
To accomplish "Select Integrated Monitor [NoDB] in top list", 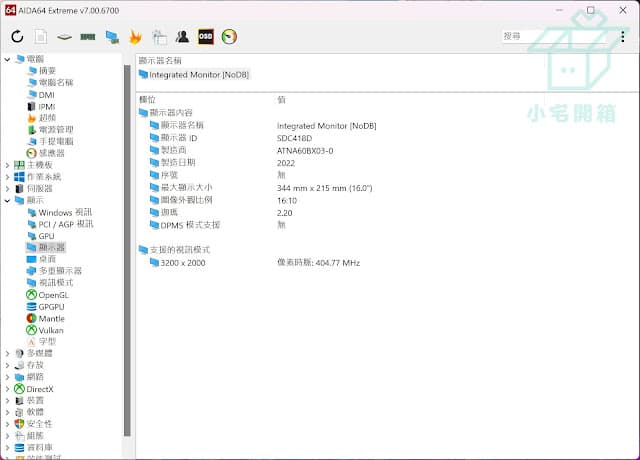I will click(194, 75).
